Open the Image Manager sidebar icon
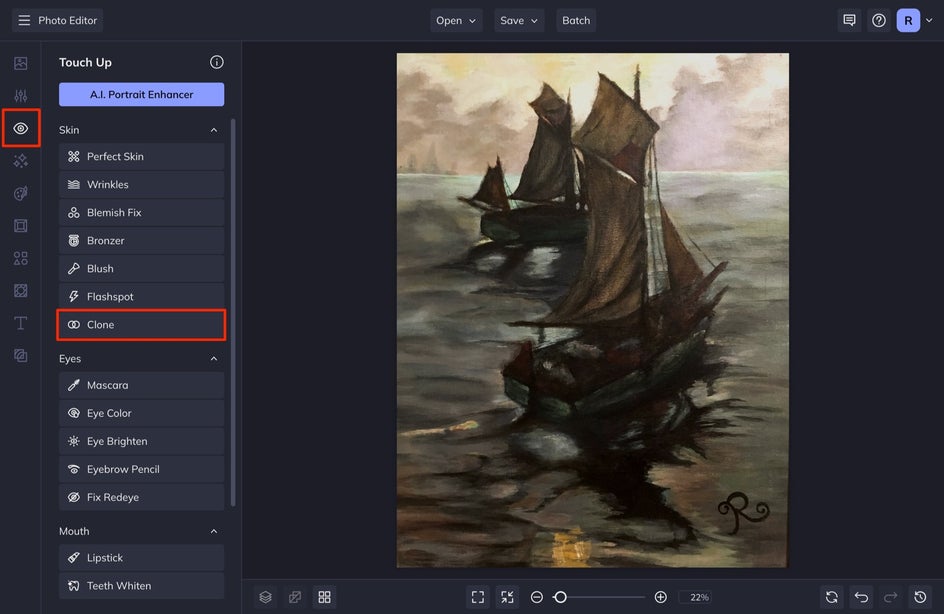 [x=20, y=63]
